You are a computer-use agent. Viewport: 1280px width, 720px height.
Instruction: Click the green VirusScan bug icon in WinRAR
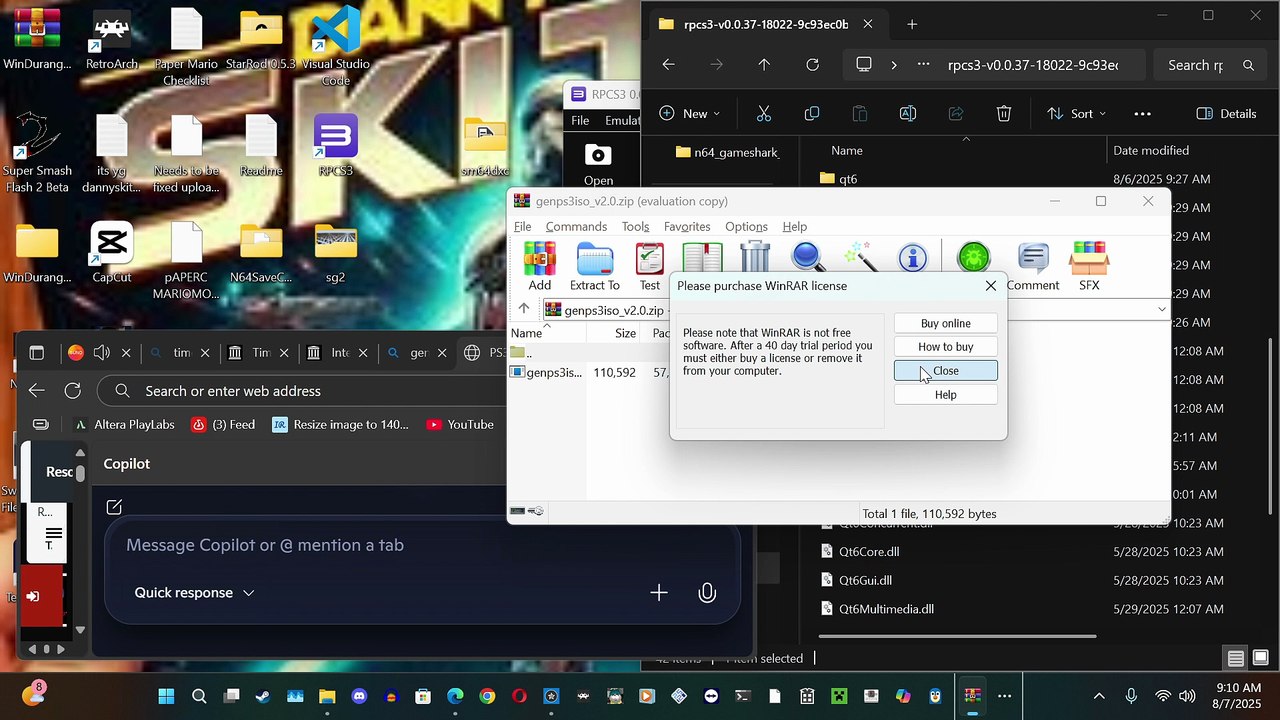tap(973, 258)
